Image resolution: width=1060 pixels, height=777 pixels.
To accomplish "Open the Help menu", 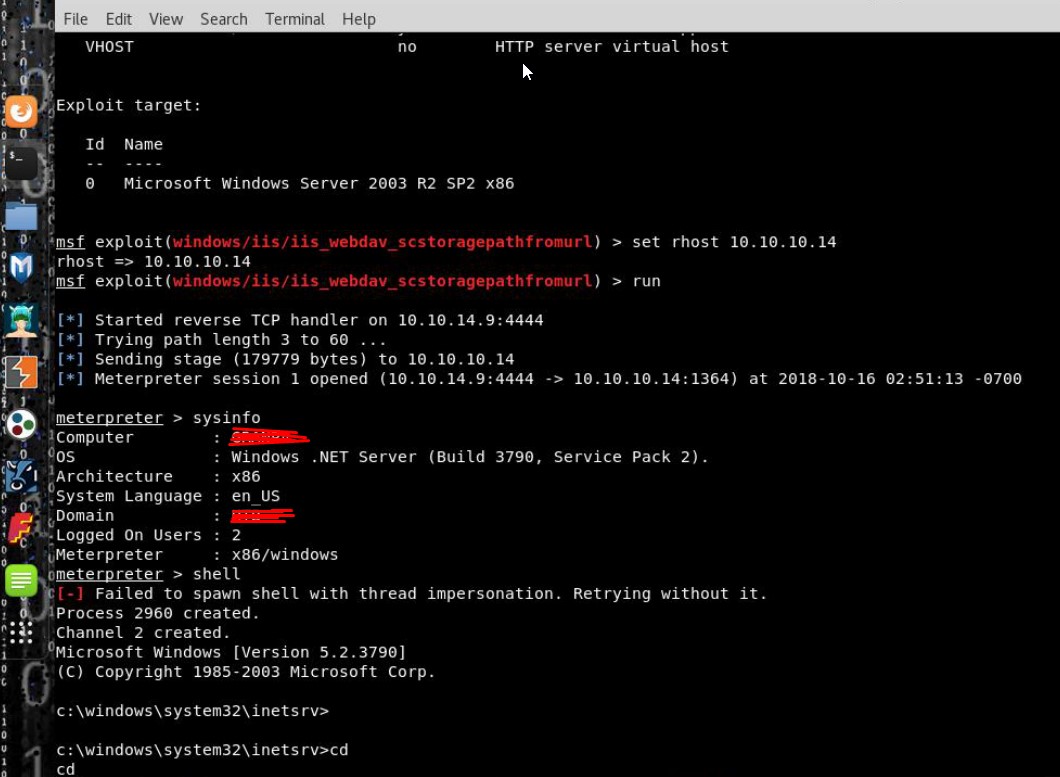I will [359, 19].
